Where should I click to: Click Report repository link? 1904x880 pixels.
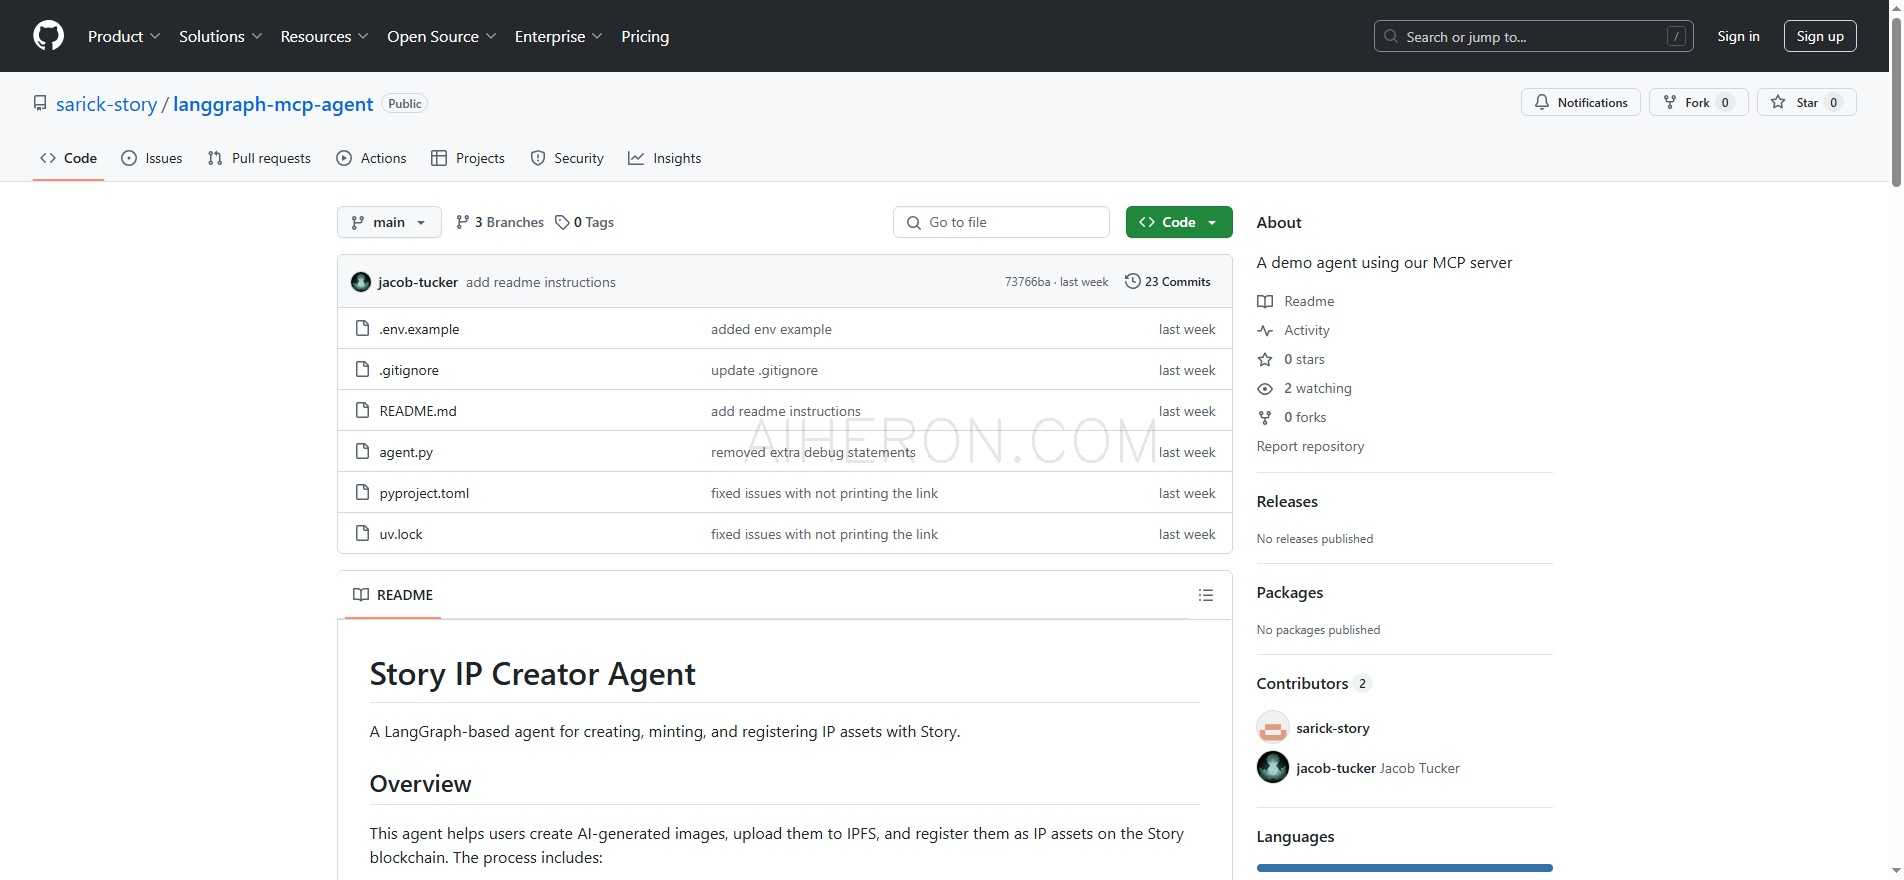tap(1310, 446)
